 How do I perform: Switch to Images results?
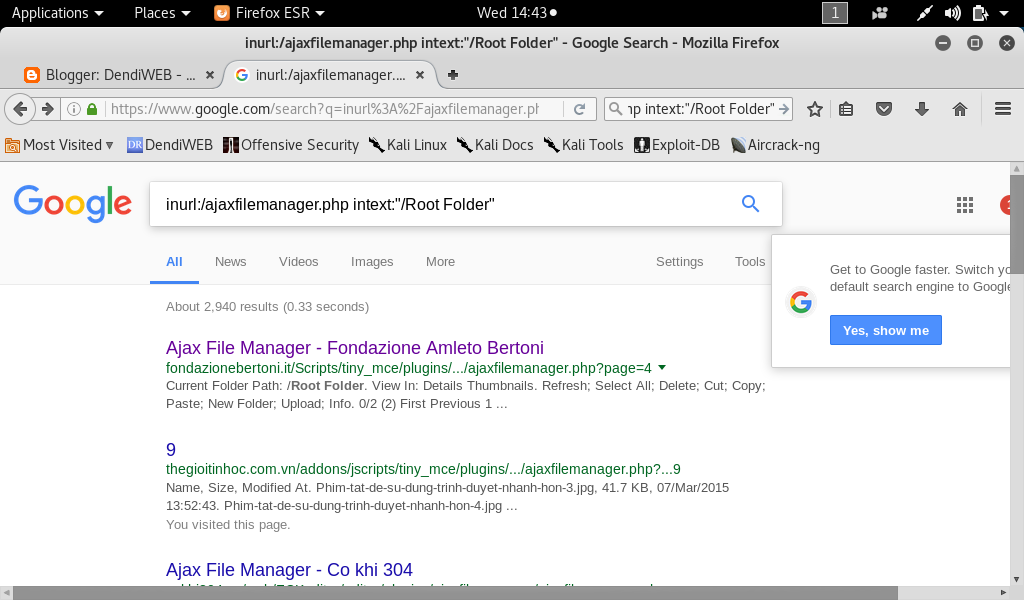coord(372,262)
